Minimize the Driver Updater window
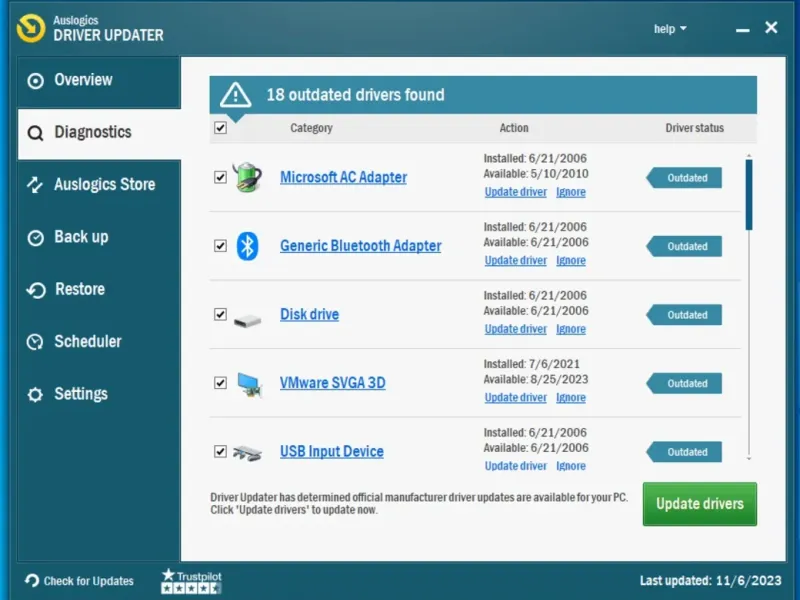The width and height of the screenshot is (800, 600). pos(742,31)
